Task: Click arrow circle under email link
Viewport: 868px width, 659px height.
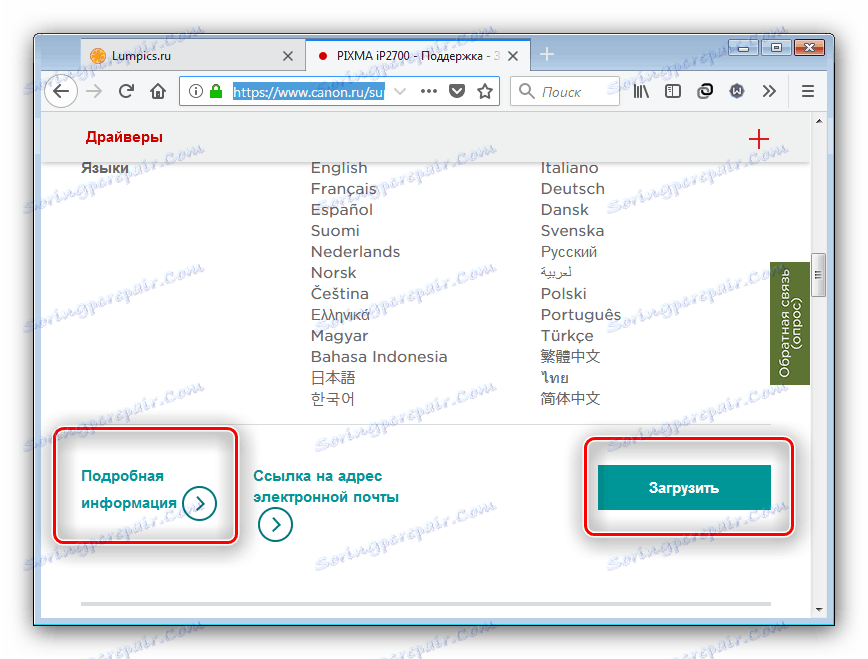Action: 275,524
